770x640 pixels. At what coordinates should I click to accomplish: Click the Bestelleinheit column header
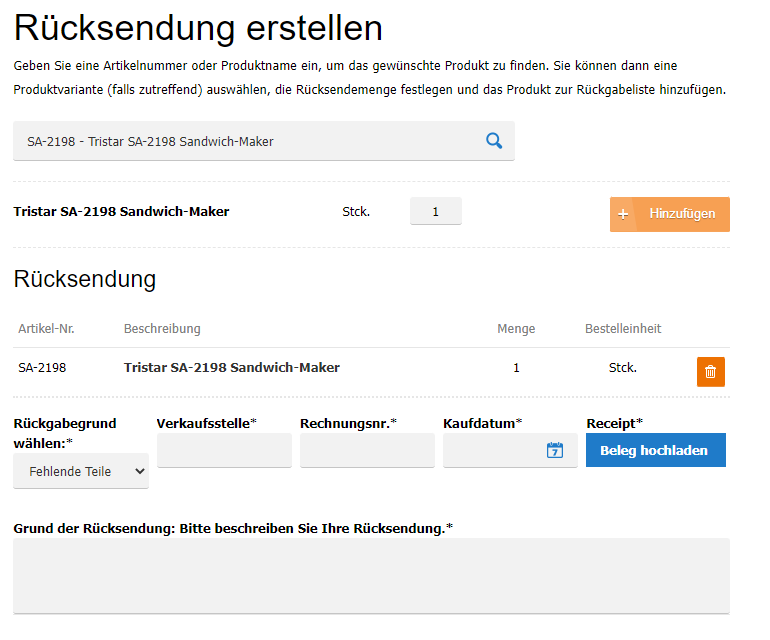point(623,329)
